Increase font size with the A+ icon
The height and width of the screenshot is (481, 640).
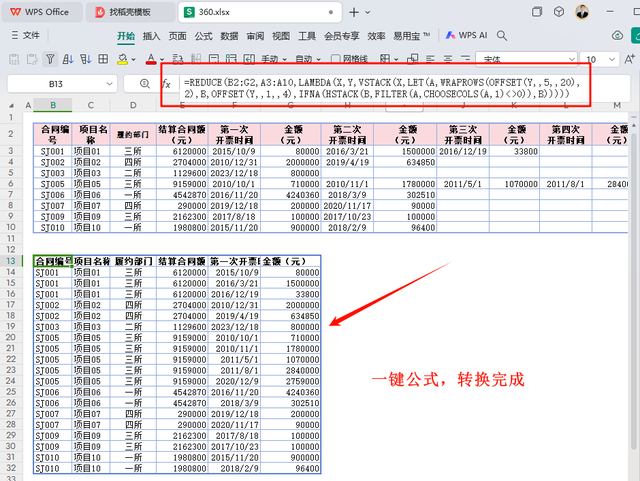click(630, 59)
